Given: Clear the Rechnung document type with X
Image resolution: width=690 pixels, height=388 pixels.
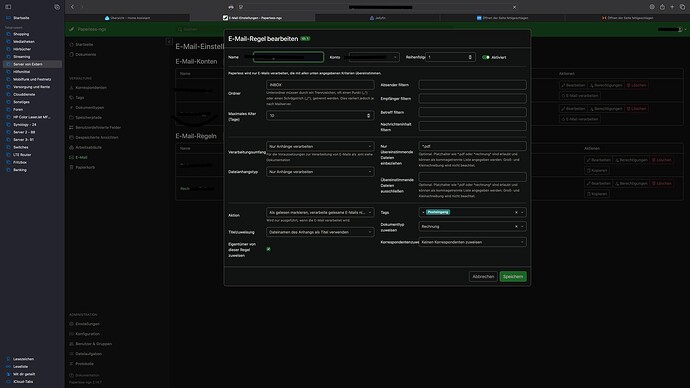Looking at the screenshot, I should pos(516,227).
